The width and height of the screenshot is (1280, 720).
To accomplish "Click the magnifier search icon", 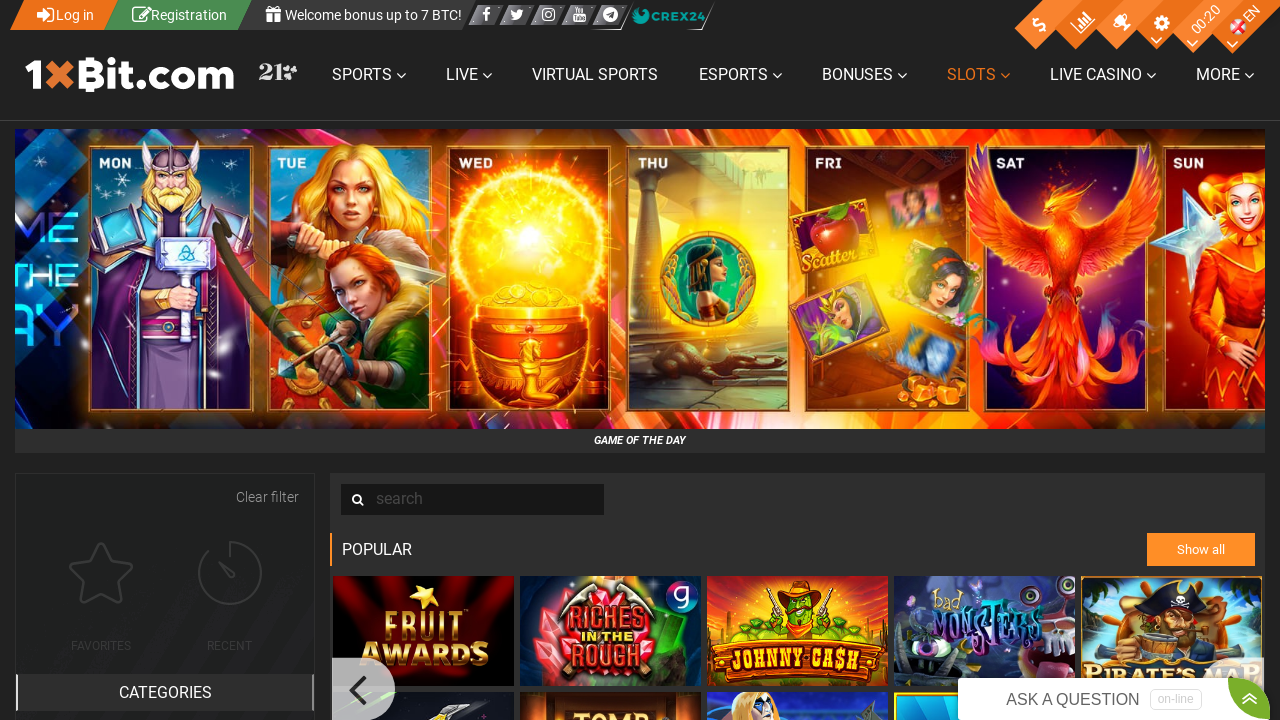I will click(x=357, y=499).
